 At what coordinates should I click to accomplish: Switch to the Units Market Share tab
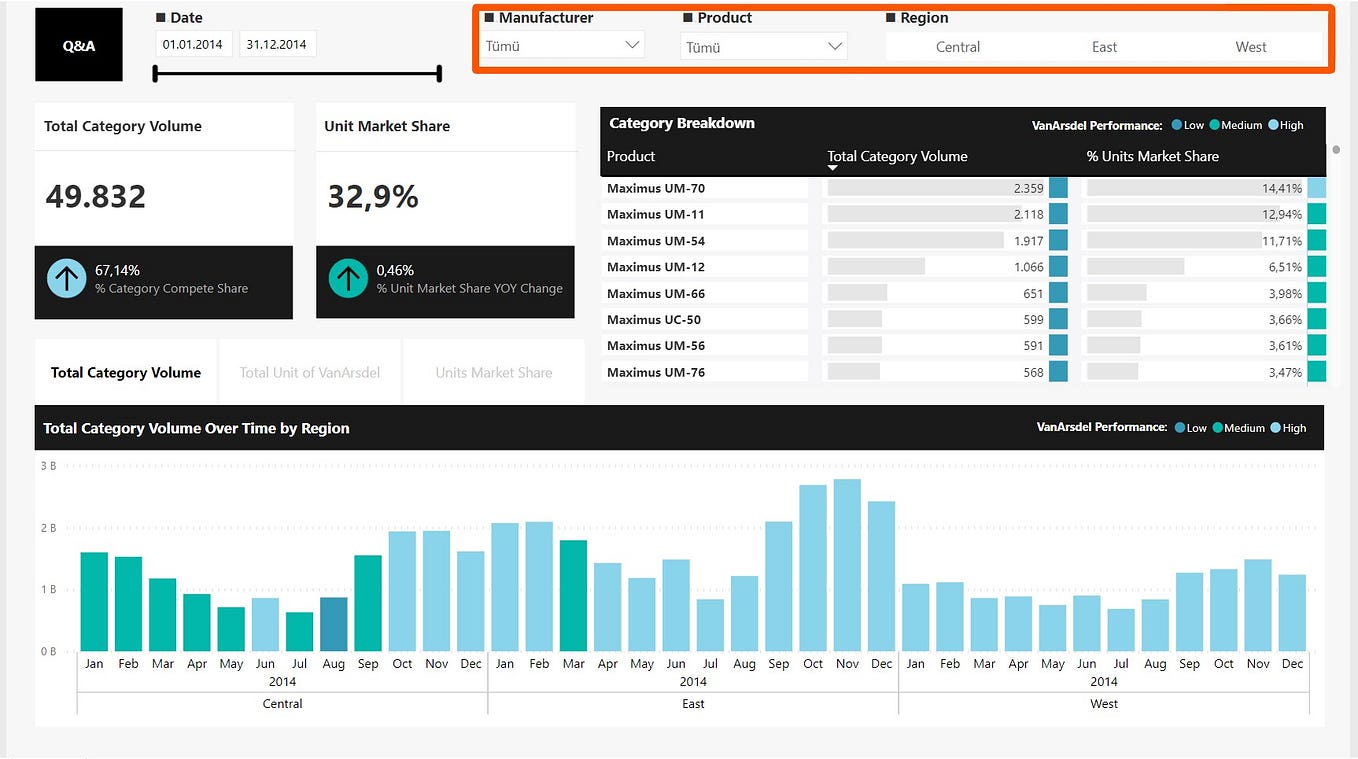point(494,372)
